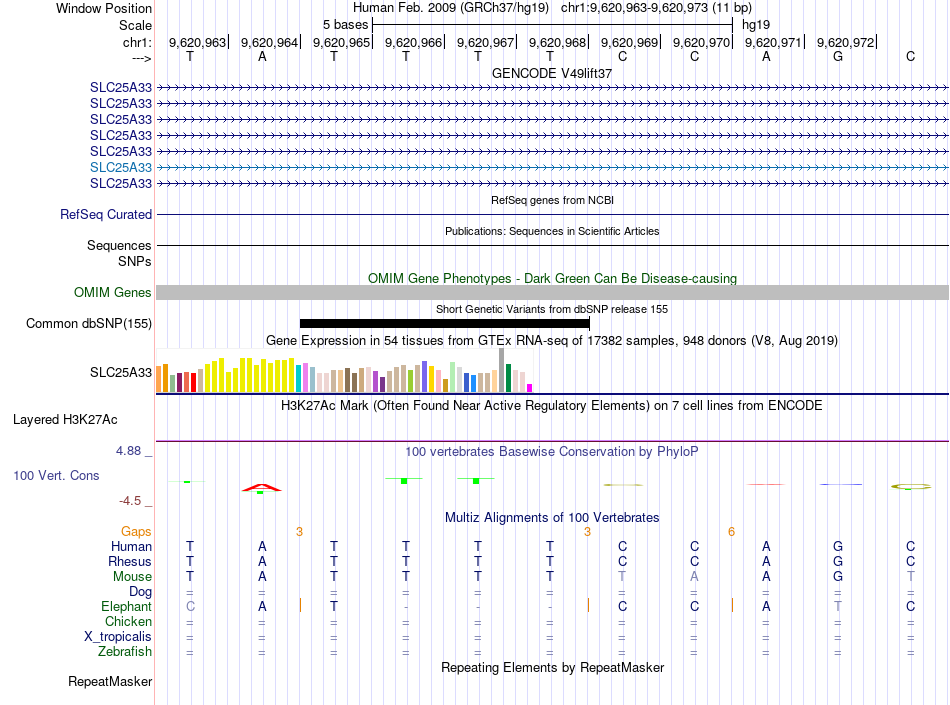Viewport: 950px width, 705px height.
Task: Click the Chicken alignment row label
Action: pos(128,621)
